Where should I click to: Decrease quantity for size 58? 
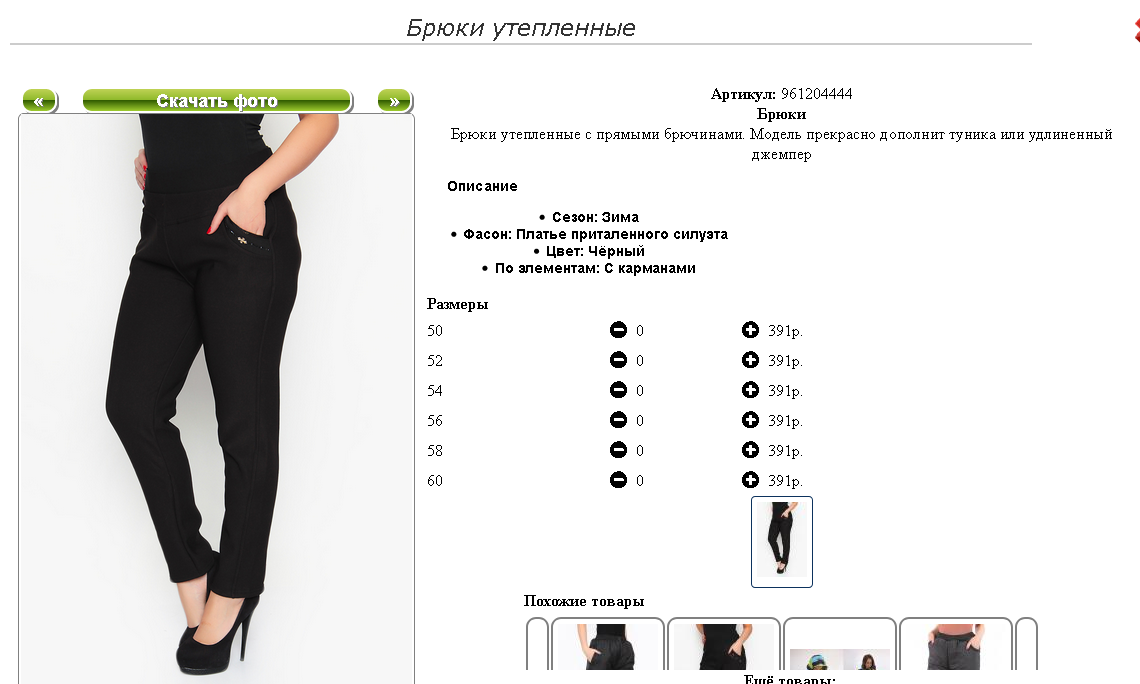point(618,450)
